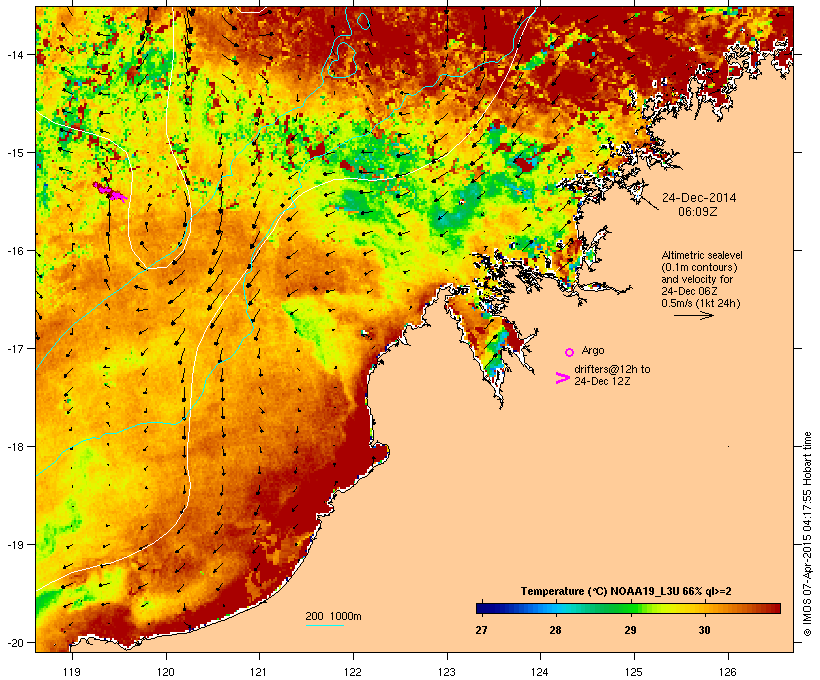
Task: Click colorbar tick label '27'
Action: point(481,630)
